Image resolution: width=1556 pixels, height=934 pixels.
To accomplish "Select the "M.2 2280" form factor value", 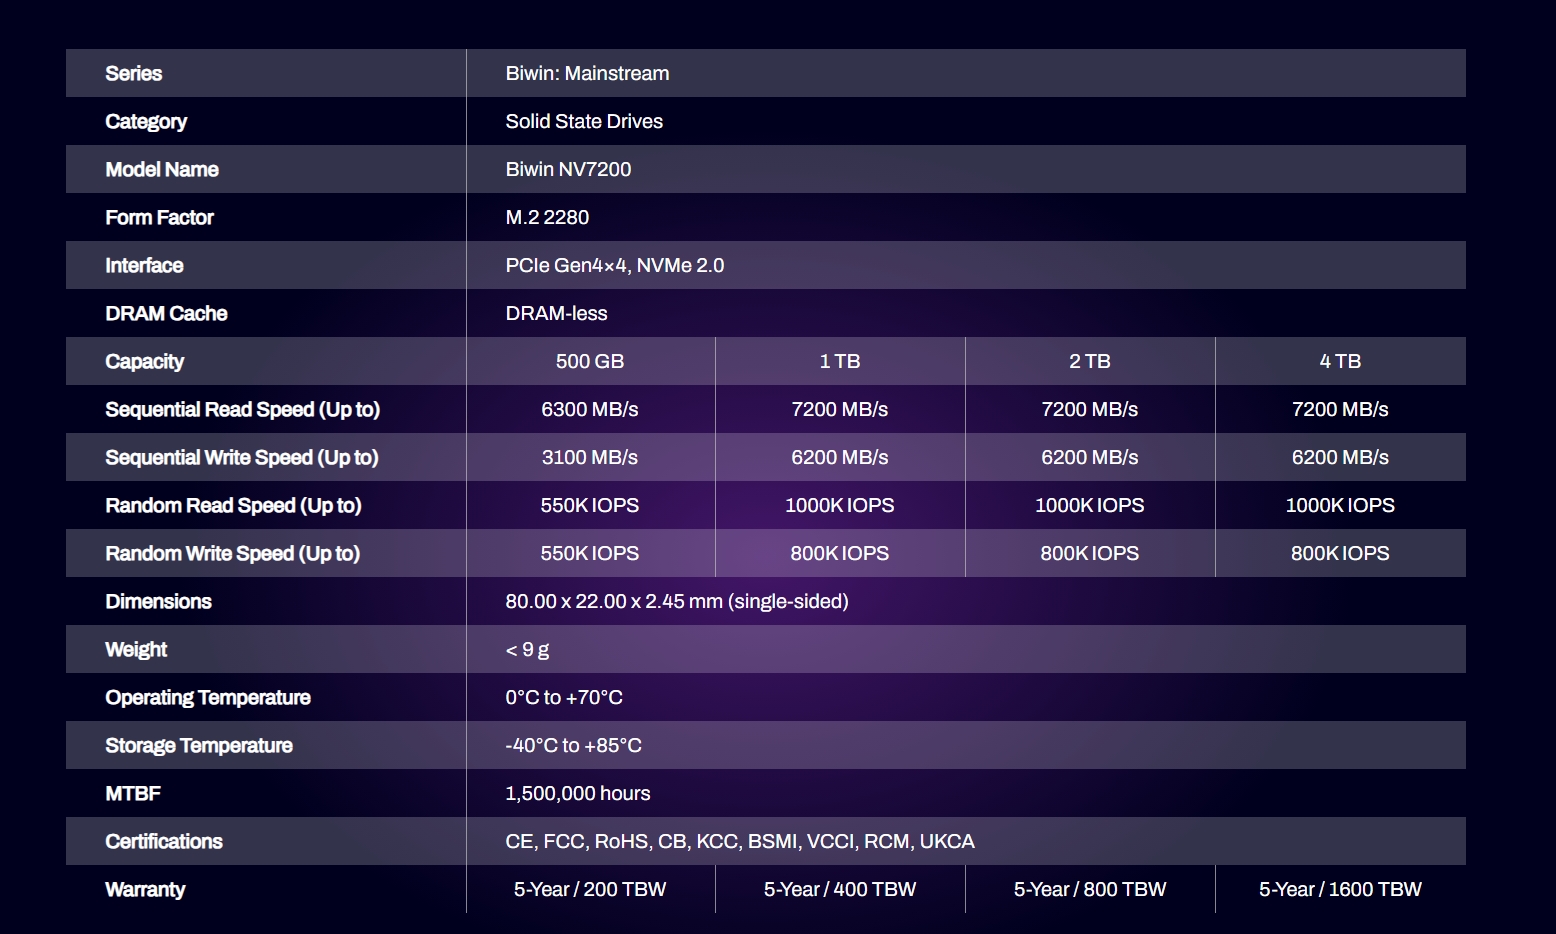I will [x=547, y=217].
